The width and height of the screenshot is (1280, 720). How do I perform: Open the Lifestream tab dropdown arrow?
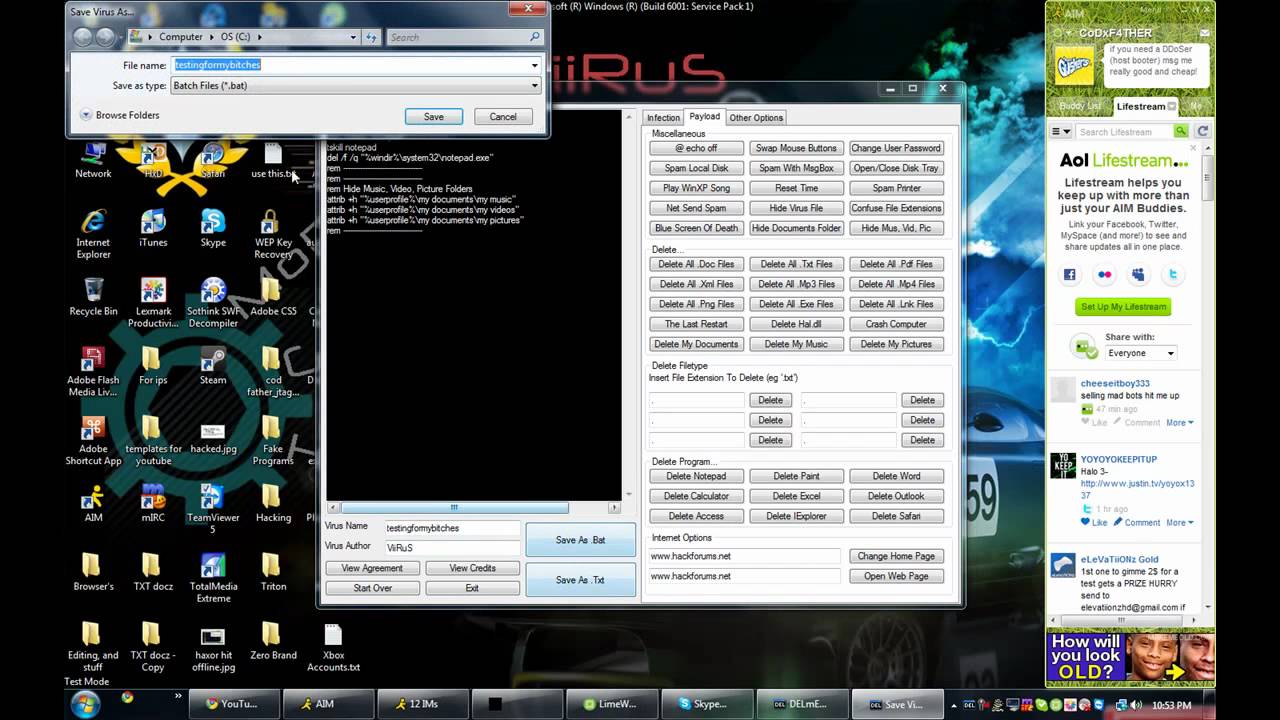click(1172, 106)
